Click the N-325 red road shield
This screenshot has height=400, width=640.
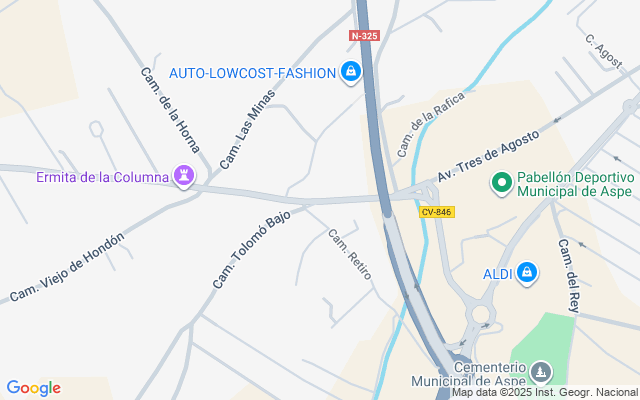coord(364,36)
